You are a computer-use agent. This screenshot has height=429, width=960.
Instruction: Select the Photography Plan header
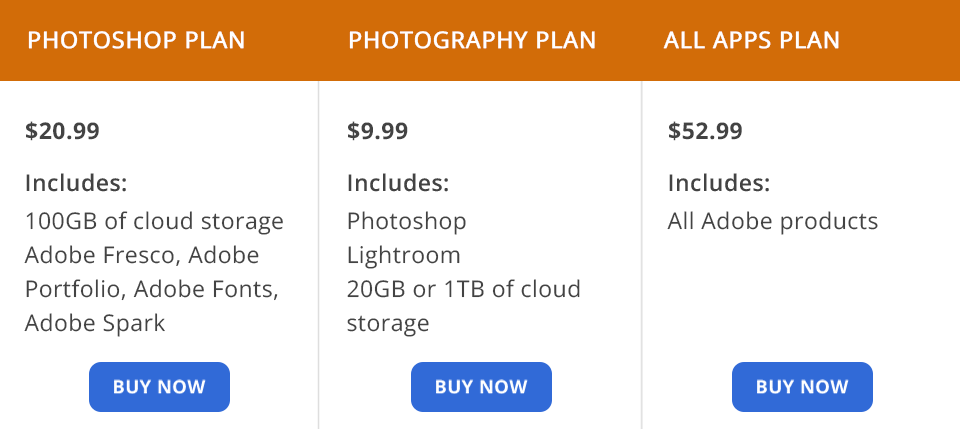point(472,41)
